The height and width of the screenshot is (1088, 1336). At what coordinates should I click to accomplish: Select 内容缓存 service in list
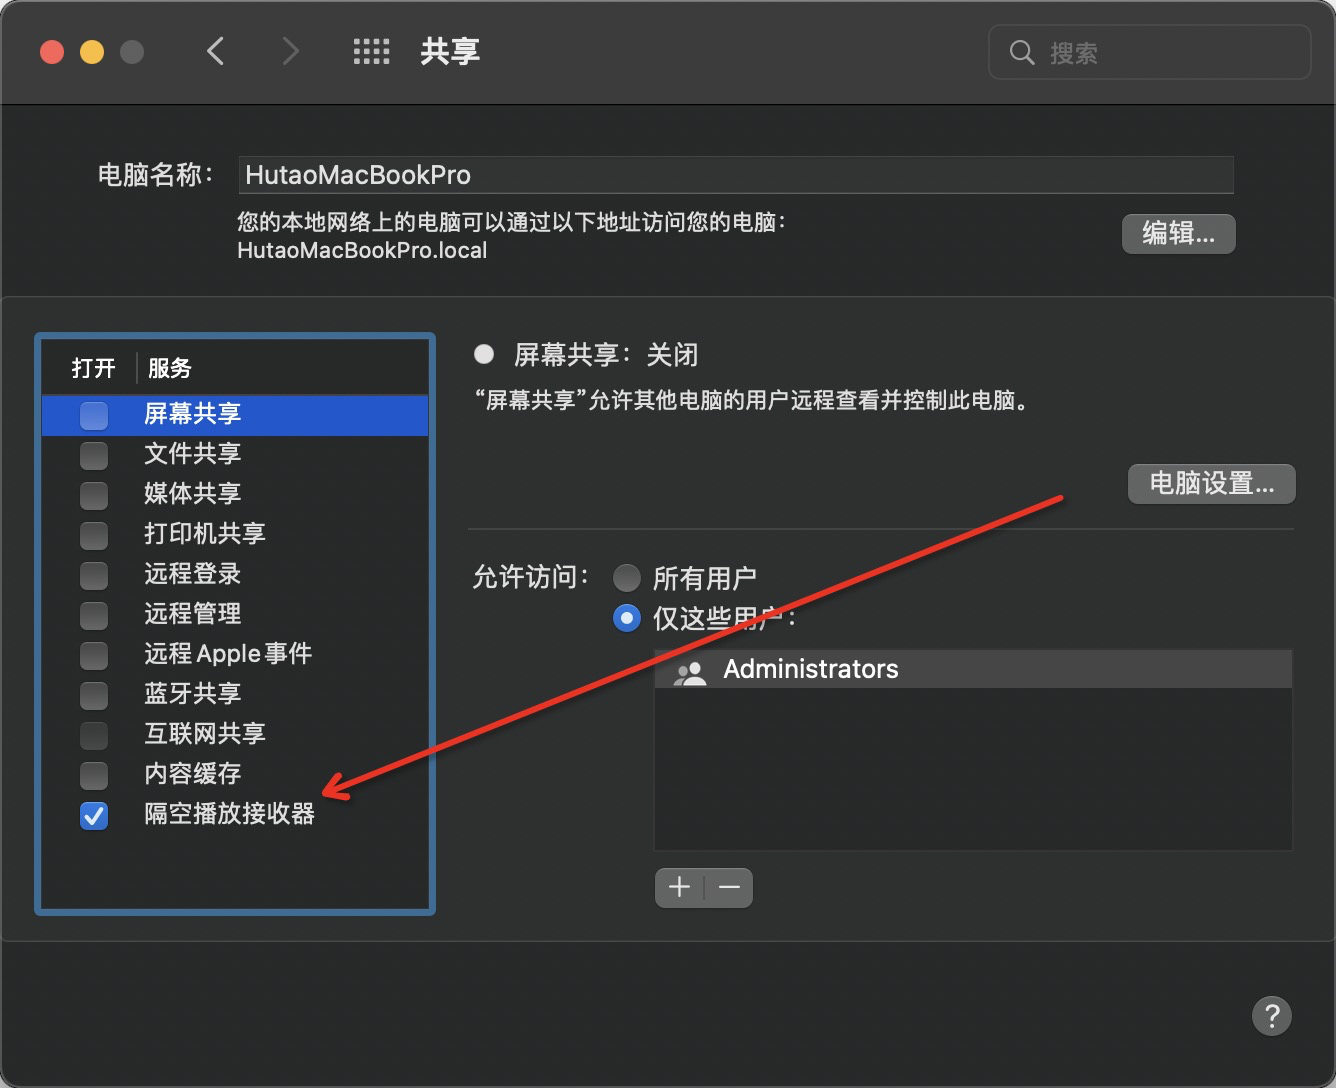pyautogui.click(x=192, y=774)
